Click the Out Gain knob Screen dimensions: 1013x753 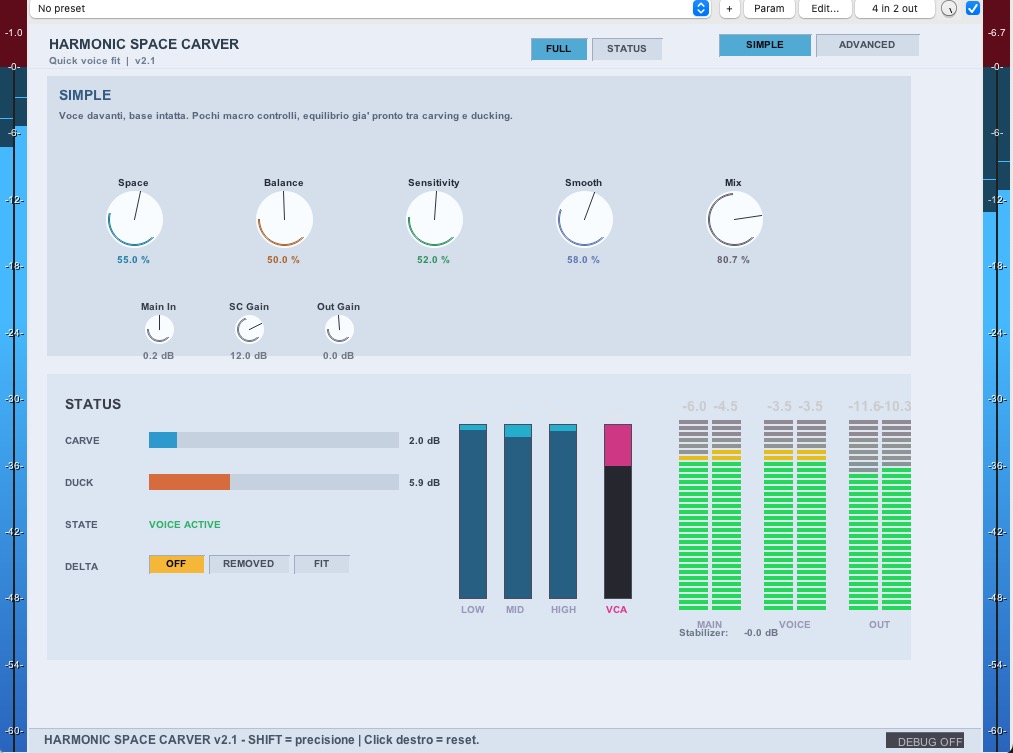339,330
